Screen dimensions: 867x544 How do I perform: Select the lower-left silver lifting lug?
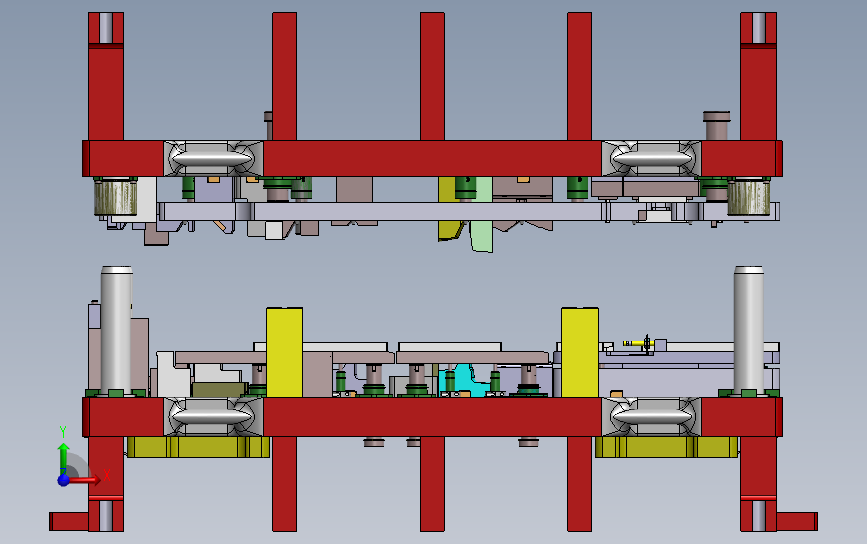pyautogui.click(x=212, y=417)
